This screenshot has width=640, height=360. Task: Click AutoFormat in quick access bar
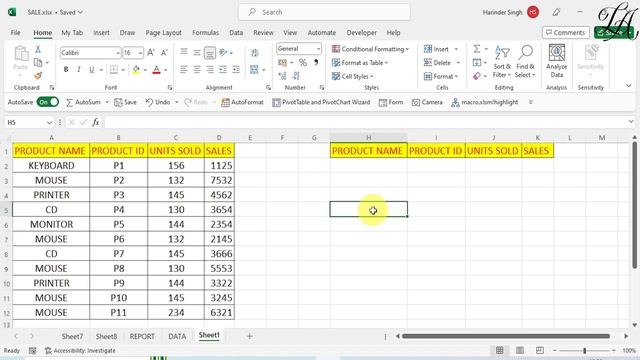pyautogui.click(x=242, y=102)
